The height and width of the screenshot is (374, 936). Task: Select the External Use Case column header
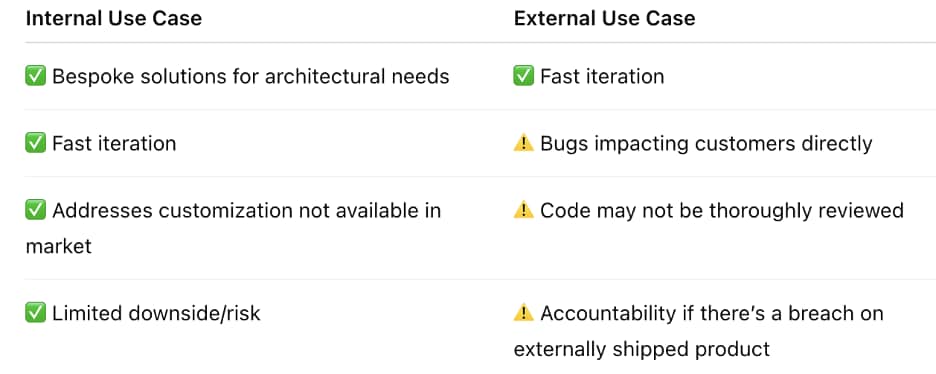click(x=604, y=18)
